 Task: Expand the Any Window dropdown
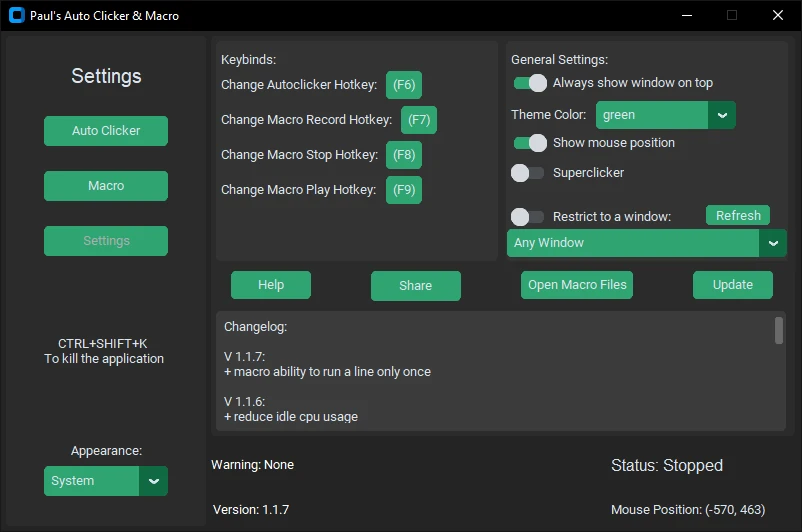(x=773, y=243)
